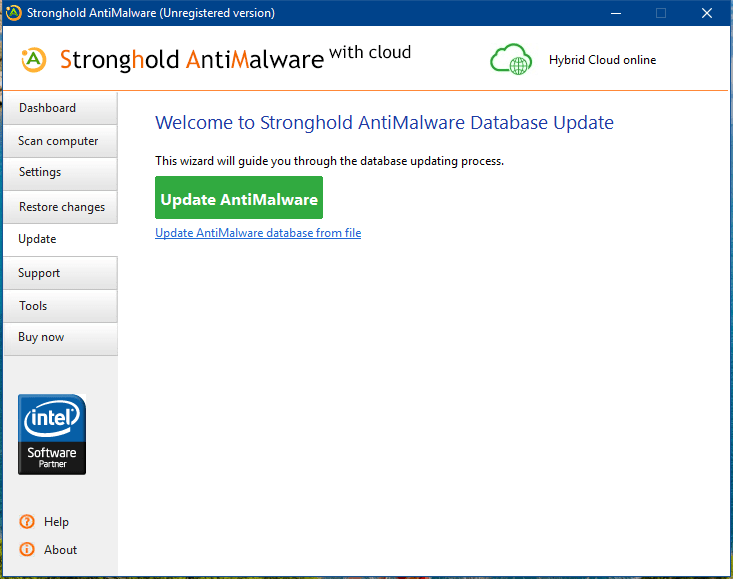Image resolution: width=733 pixels, height=579 pixels.
Task: Select Restore changes in sidebar
Action: pyautogui.click(x=60, y=207)
